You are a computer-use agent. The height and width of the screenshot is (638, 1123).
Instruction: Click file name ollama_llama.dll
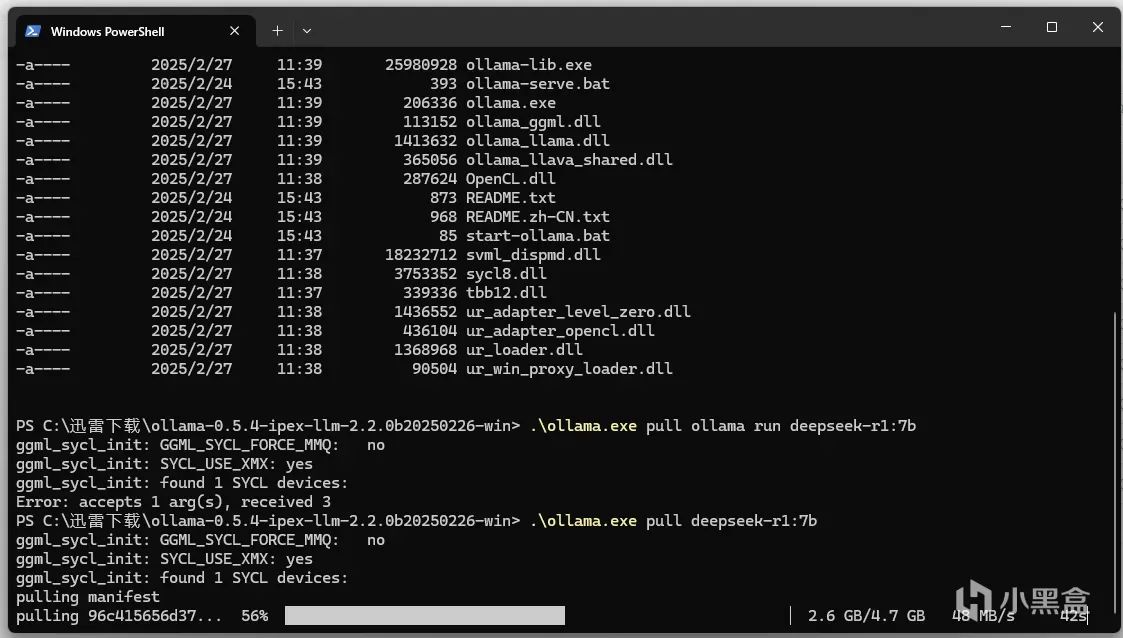(x=537, y=140)
